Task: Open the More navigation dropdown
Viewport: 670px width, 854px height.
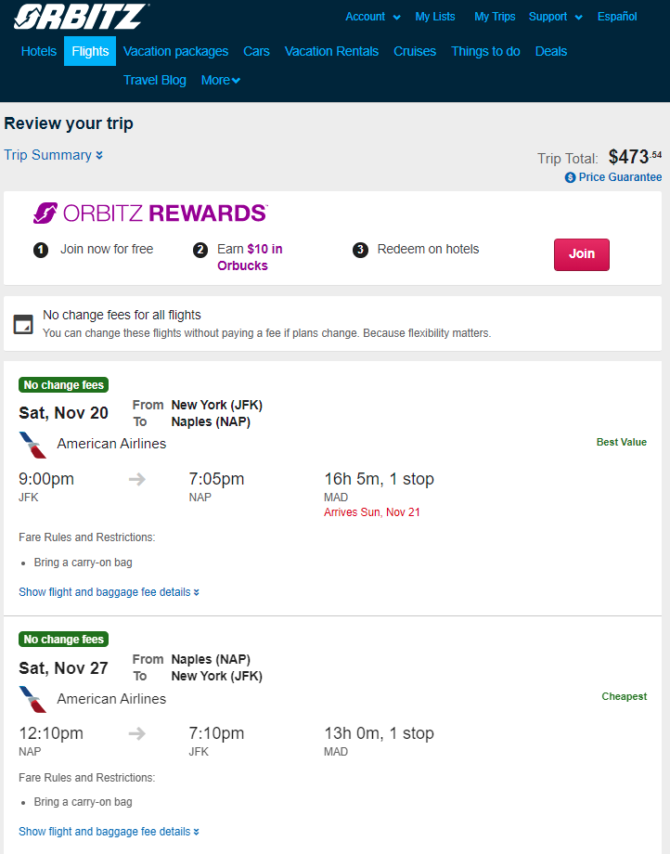Action: pos(221,80)
